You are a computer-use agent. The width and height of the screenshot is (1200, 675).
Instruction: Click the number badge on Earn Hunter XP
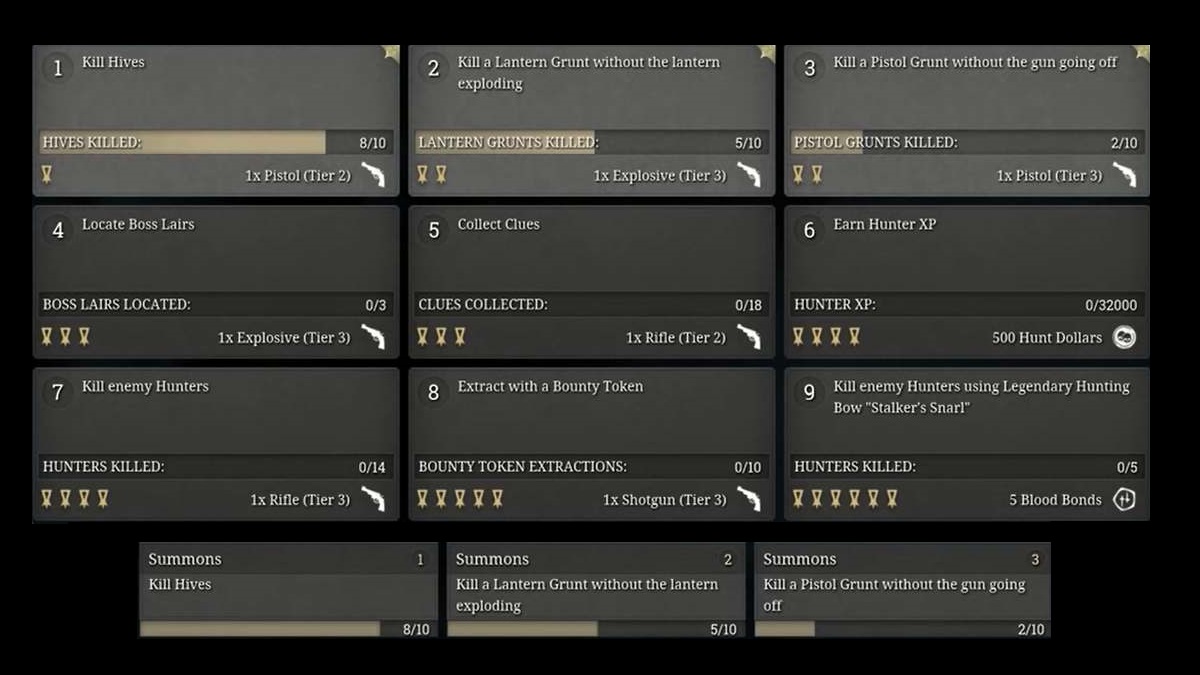point(808,230)
